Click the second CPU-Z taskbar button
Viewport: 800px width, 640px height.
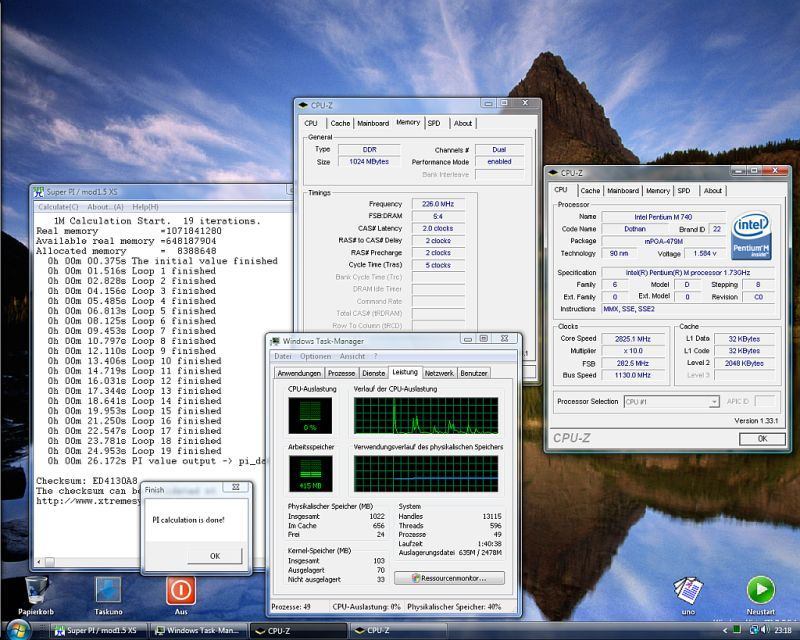[399, 631]
